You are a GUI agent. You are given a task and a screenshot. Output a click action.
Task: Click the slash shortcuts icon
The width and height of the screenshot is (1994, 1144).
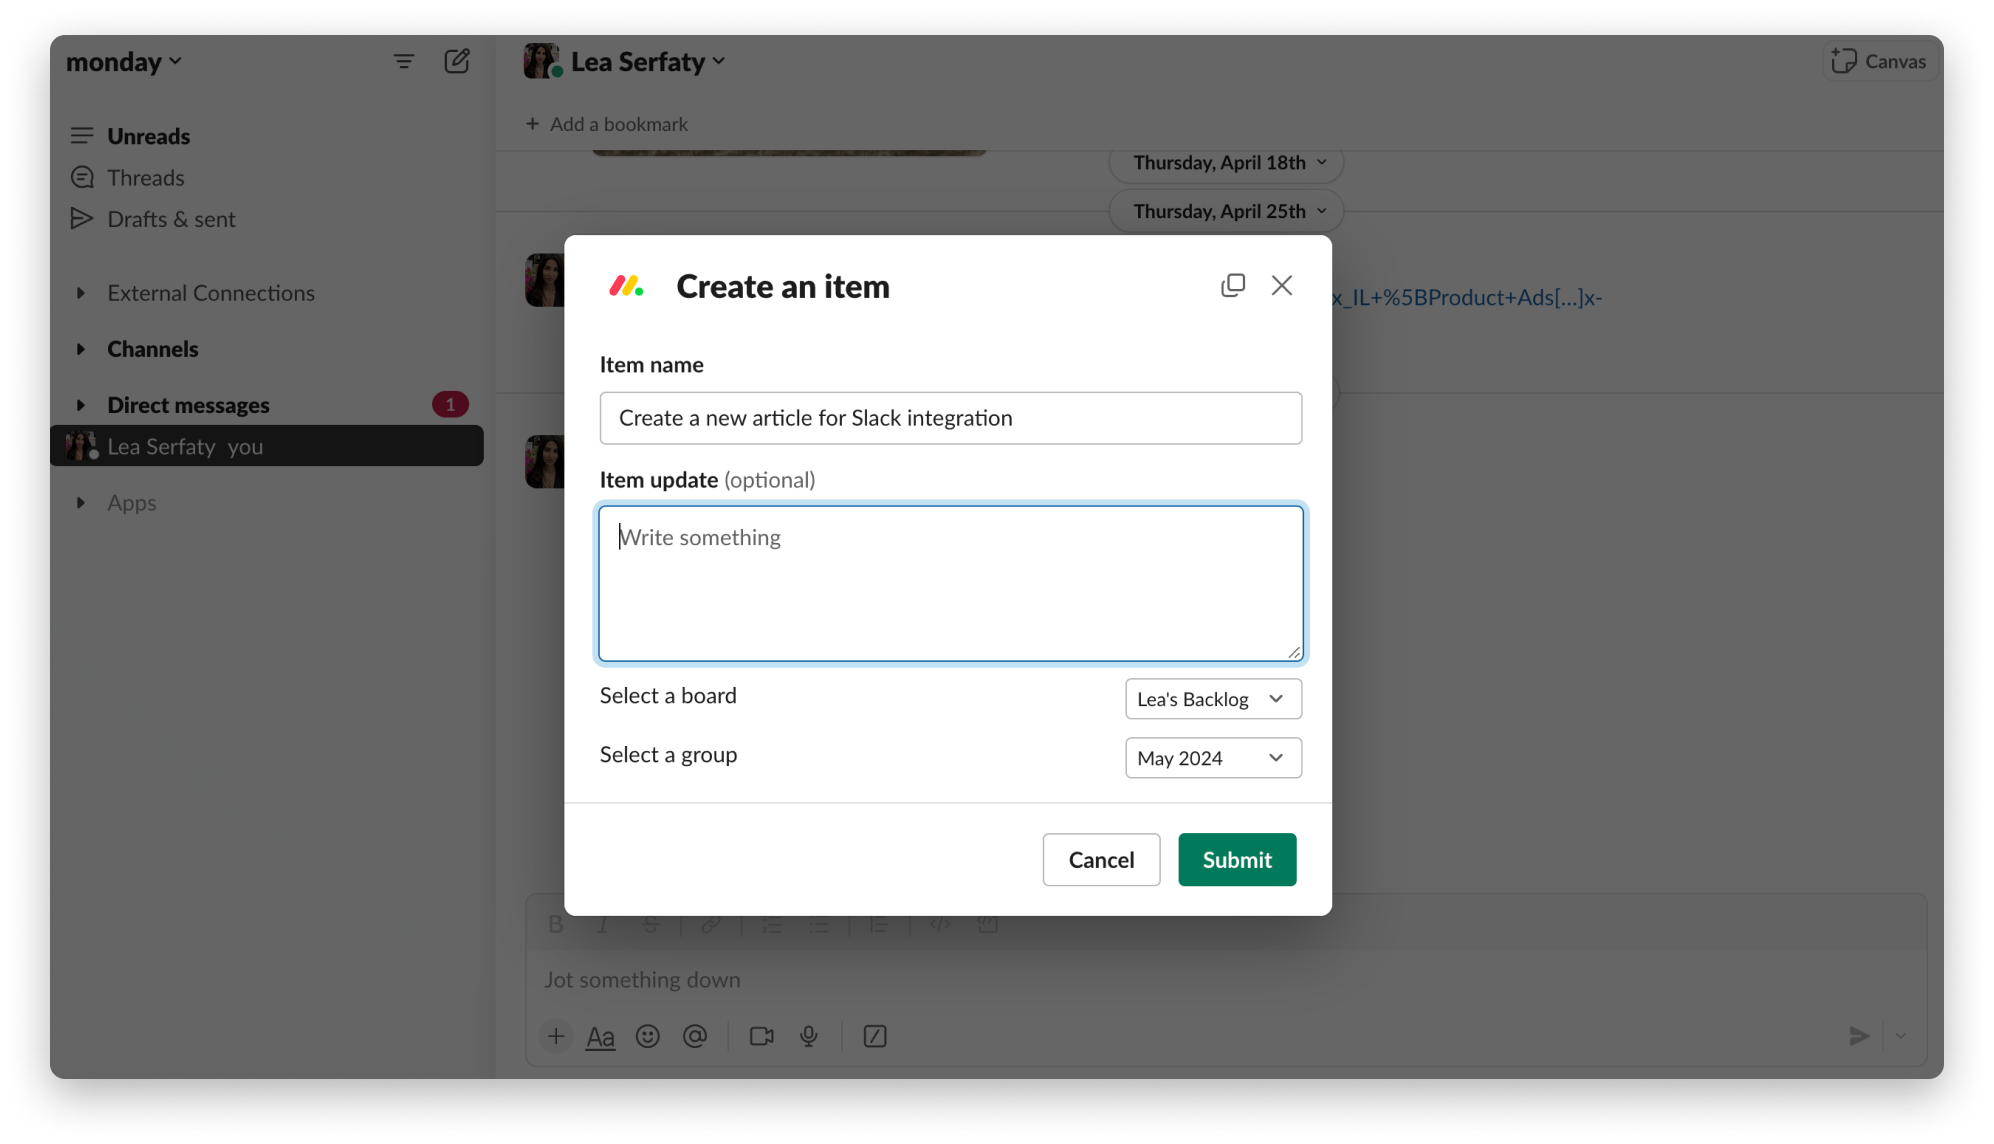875,1037
